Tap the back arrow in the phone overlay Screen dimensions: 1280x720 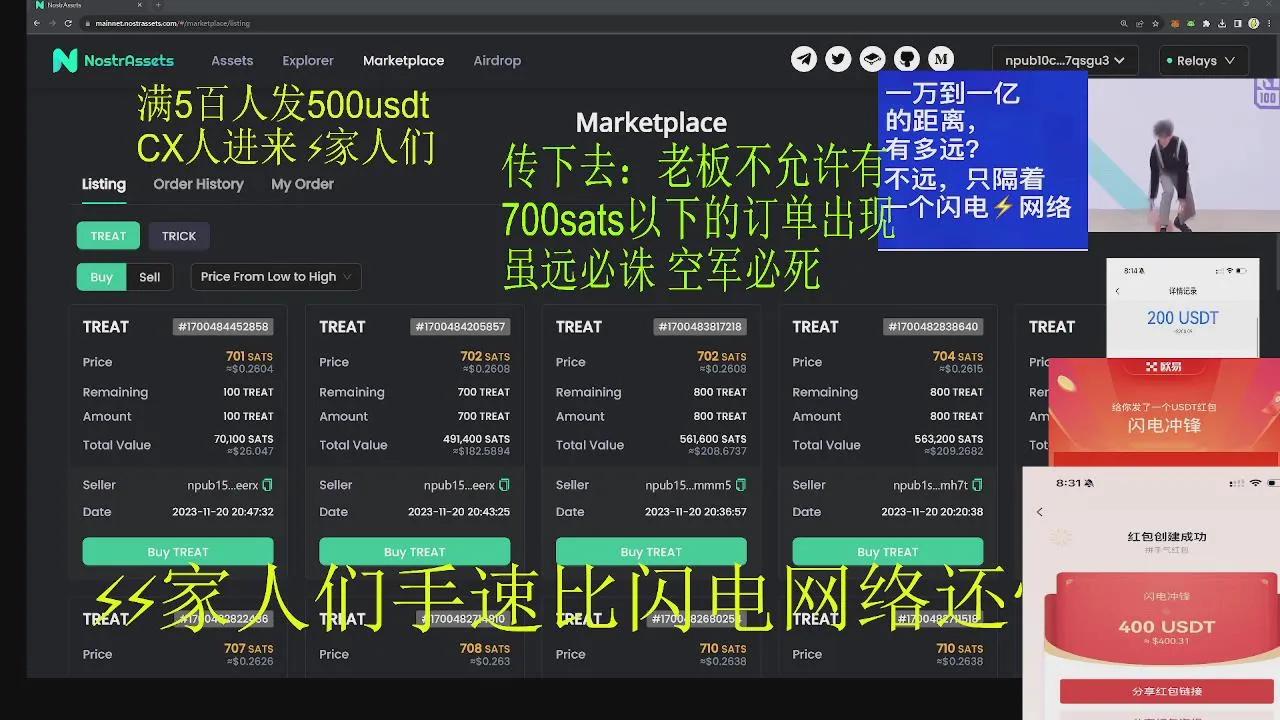(x=1040, y=512)
